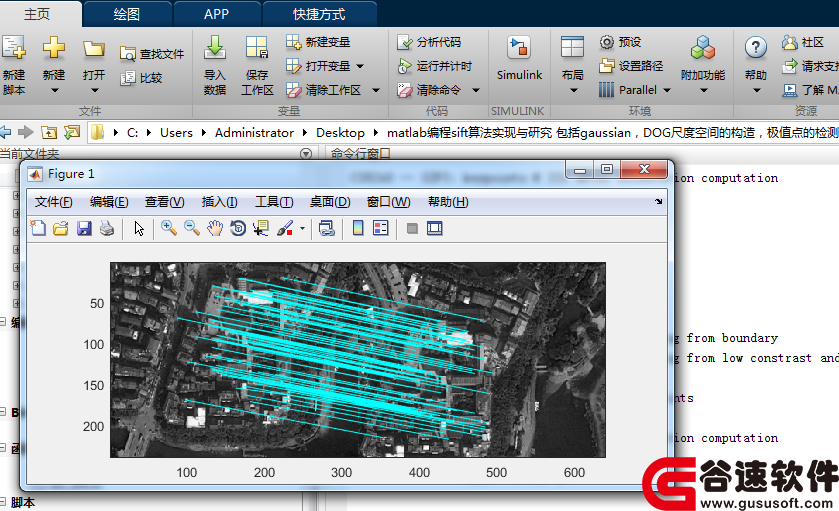Expand 清除工作区 dropdown arrow
The image size is (839, 511).
(376, 90)
